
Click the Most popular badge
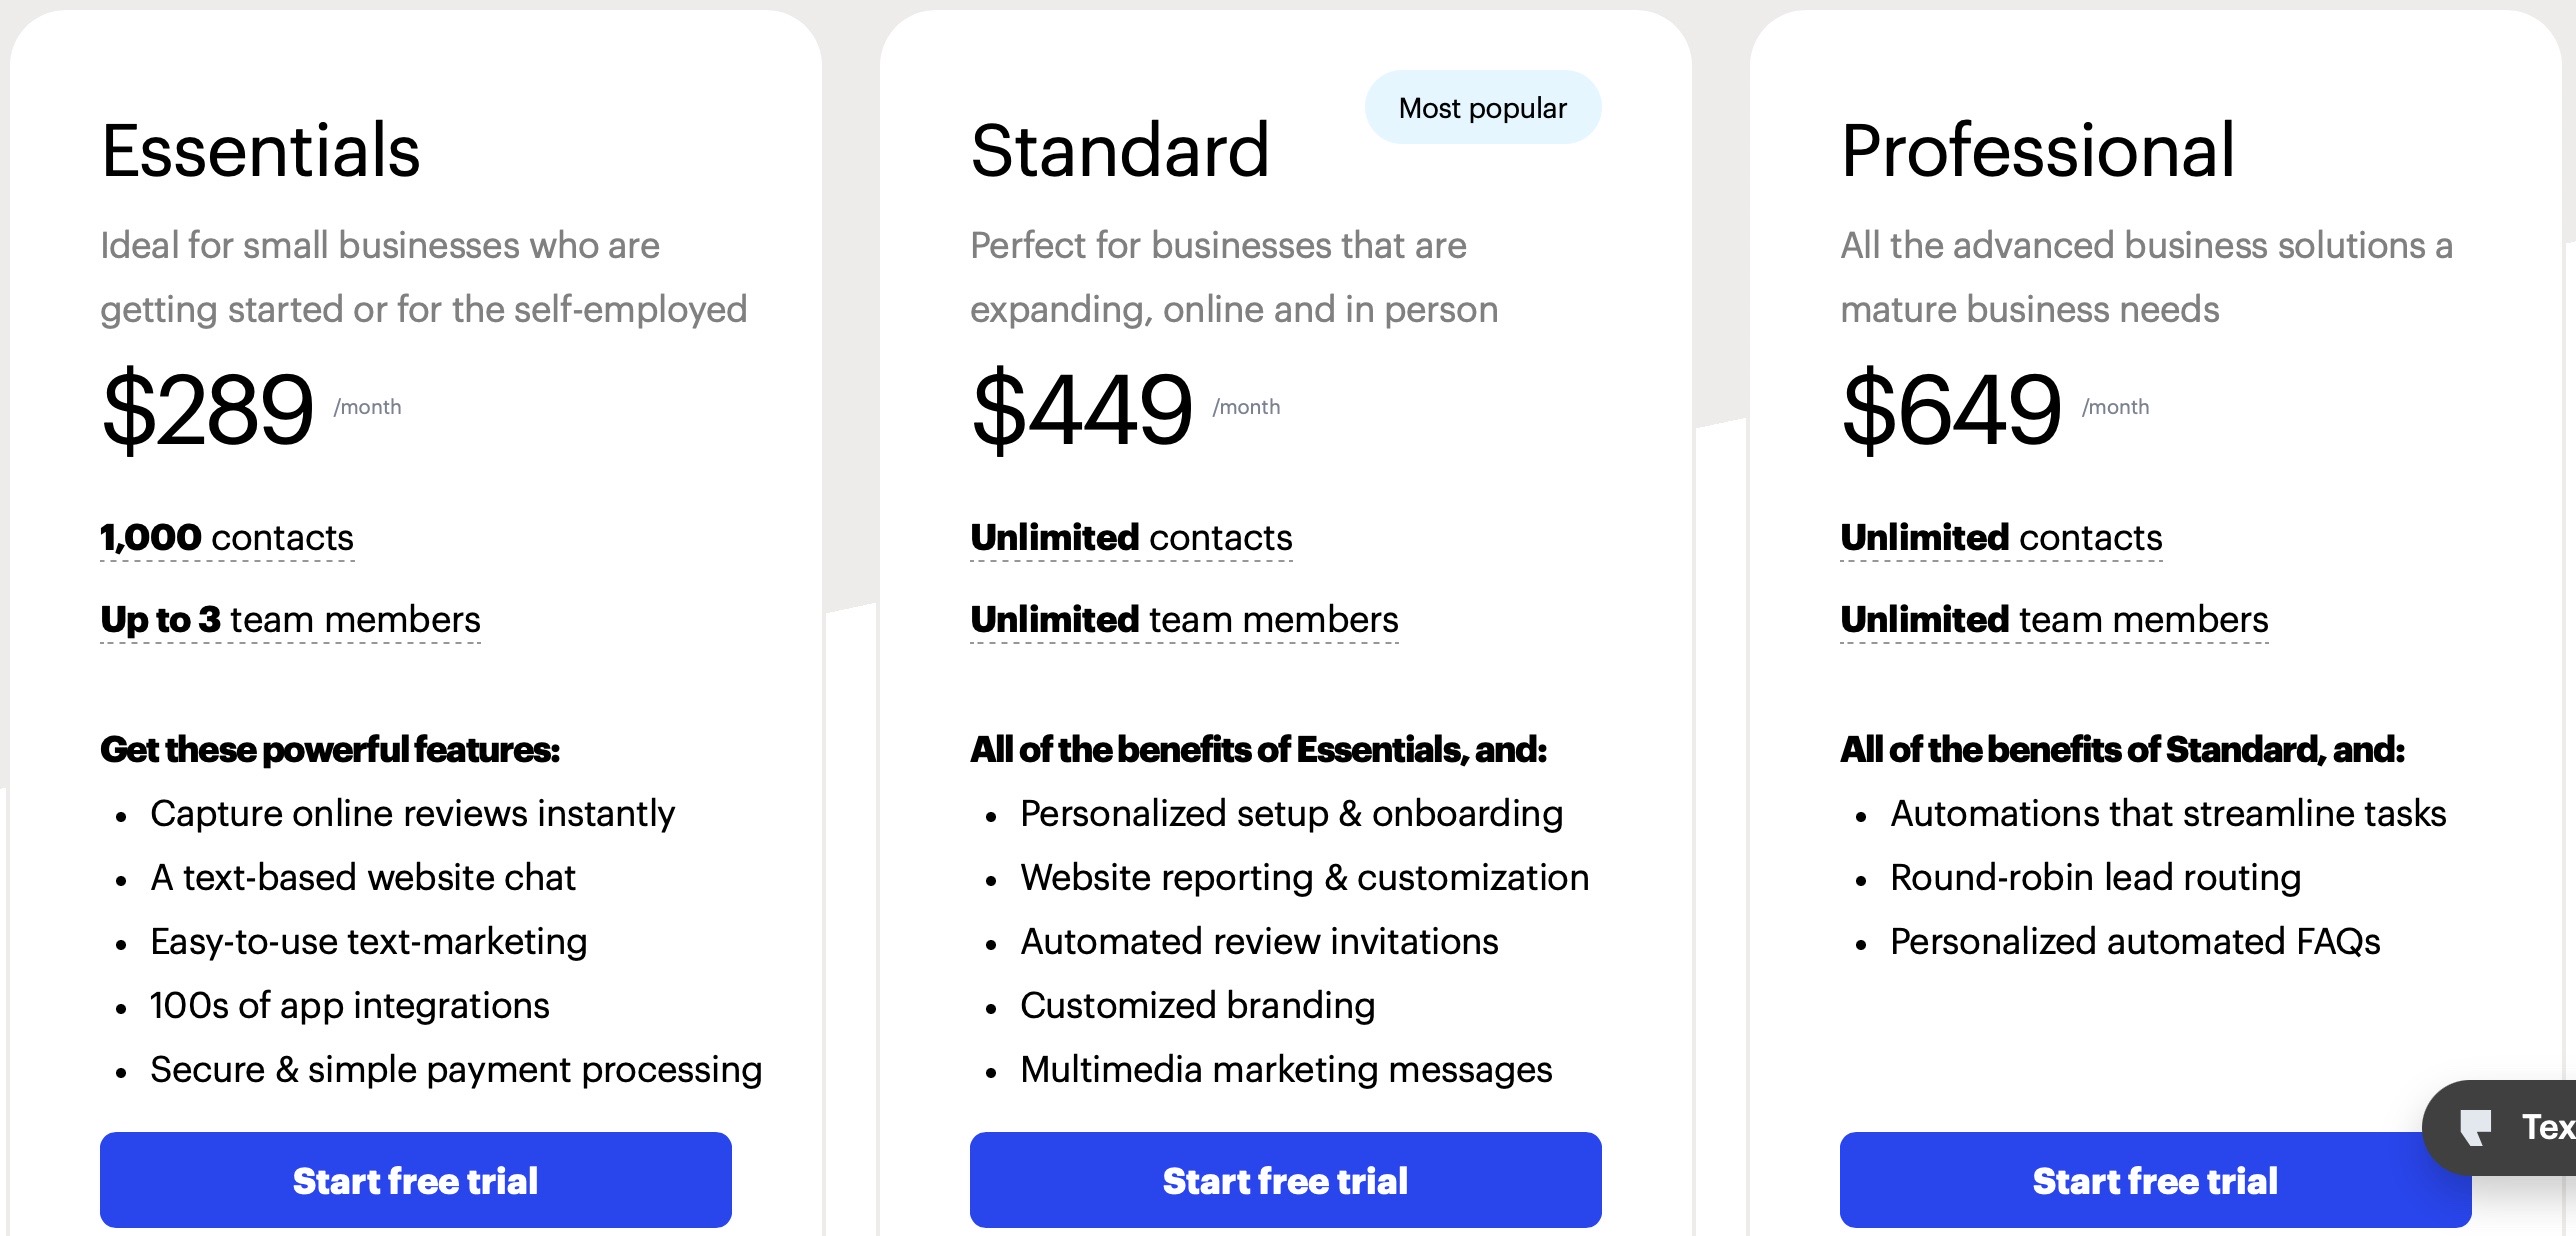click(x=1481, y=107)
